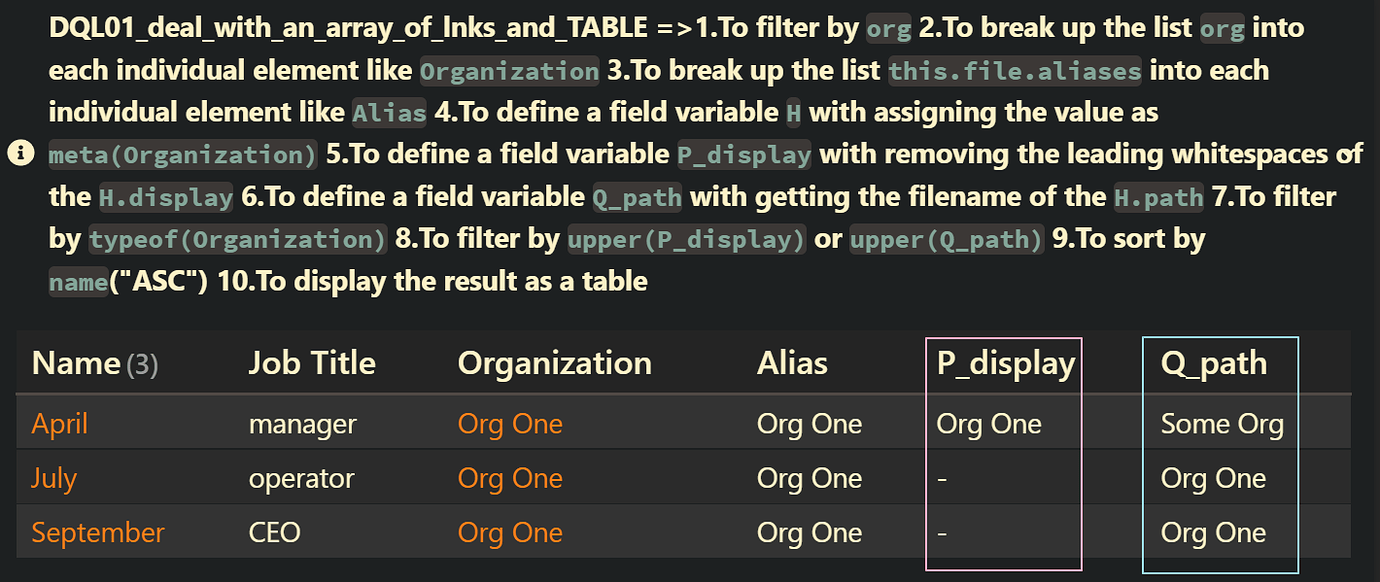Click the this.file.aliases inline code
Viewport: 1380px width, 582px height.
[x=1015, y=71]
